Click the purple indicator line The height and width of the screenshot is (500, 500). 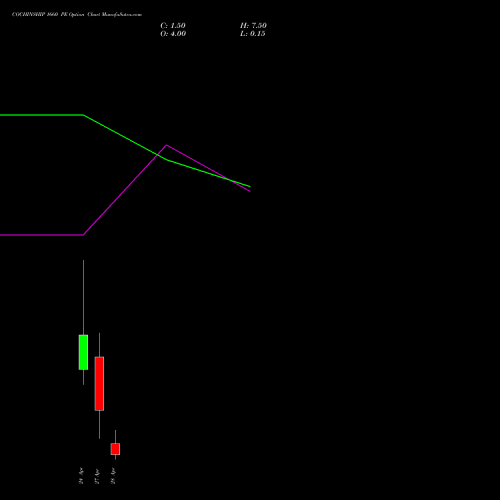[125, 190]
